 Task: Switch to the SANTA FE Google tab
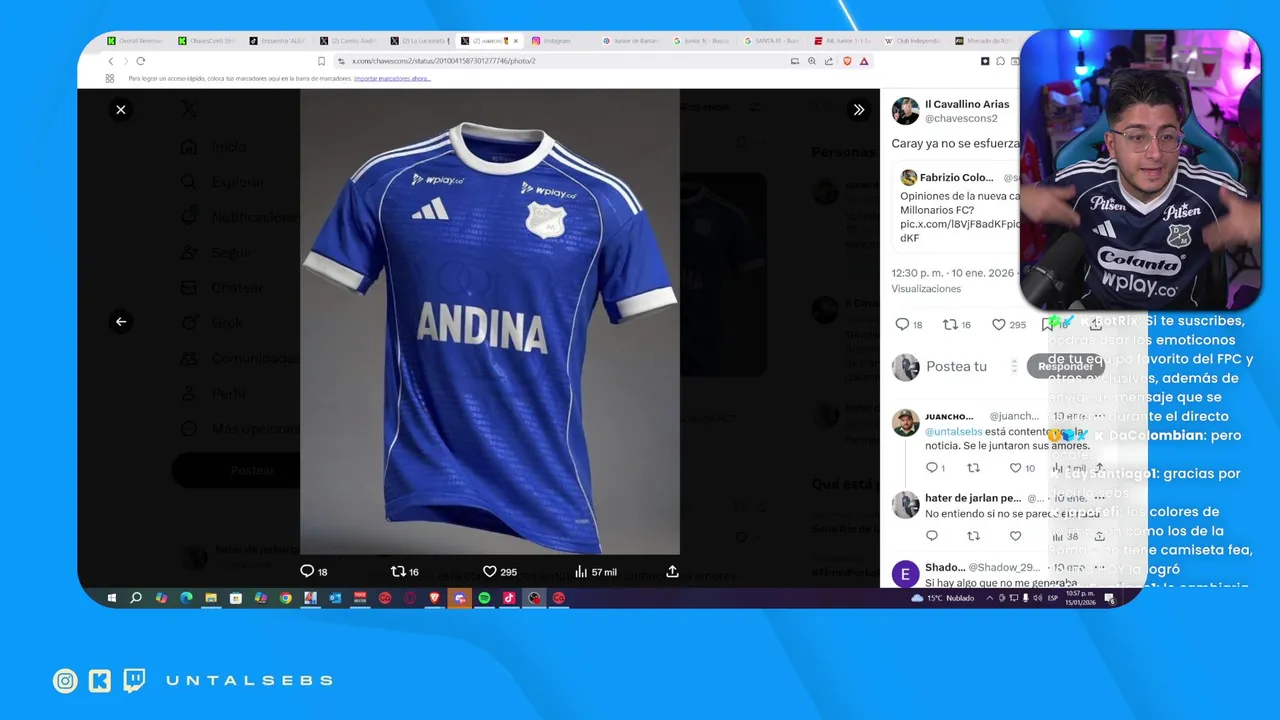point(772,41)
